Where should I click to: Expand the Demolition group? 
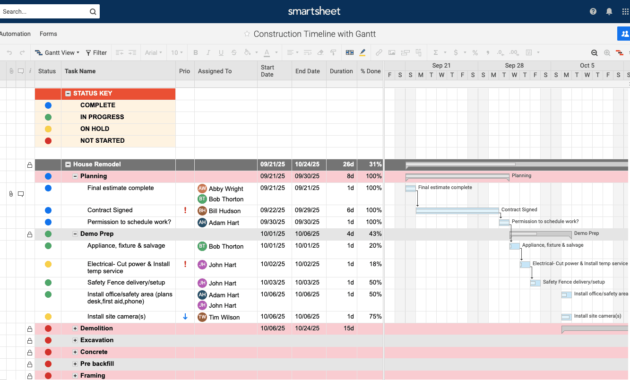click(x=75, y=329)
